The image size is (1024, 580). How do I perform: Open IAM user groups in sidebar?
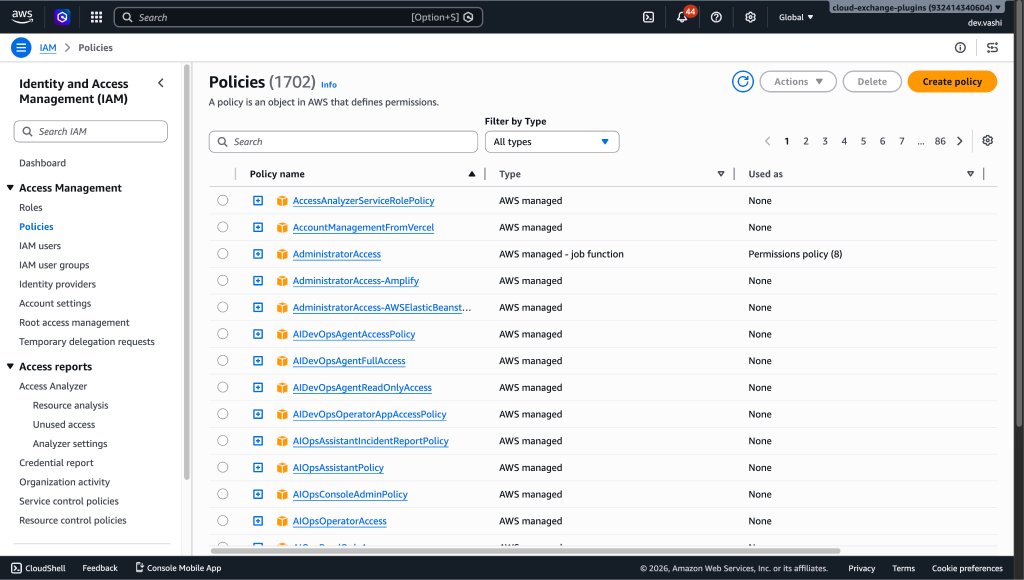[54, 265]
